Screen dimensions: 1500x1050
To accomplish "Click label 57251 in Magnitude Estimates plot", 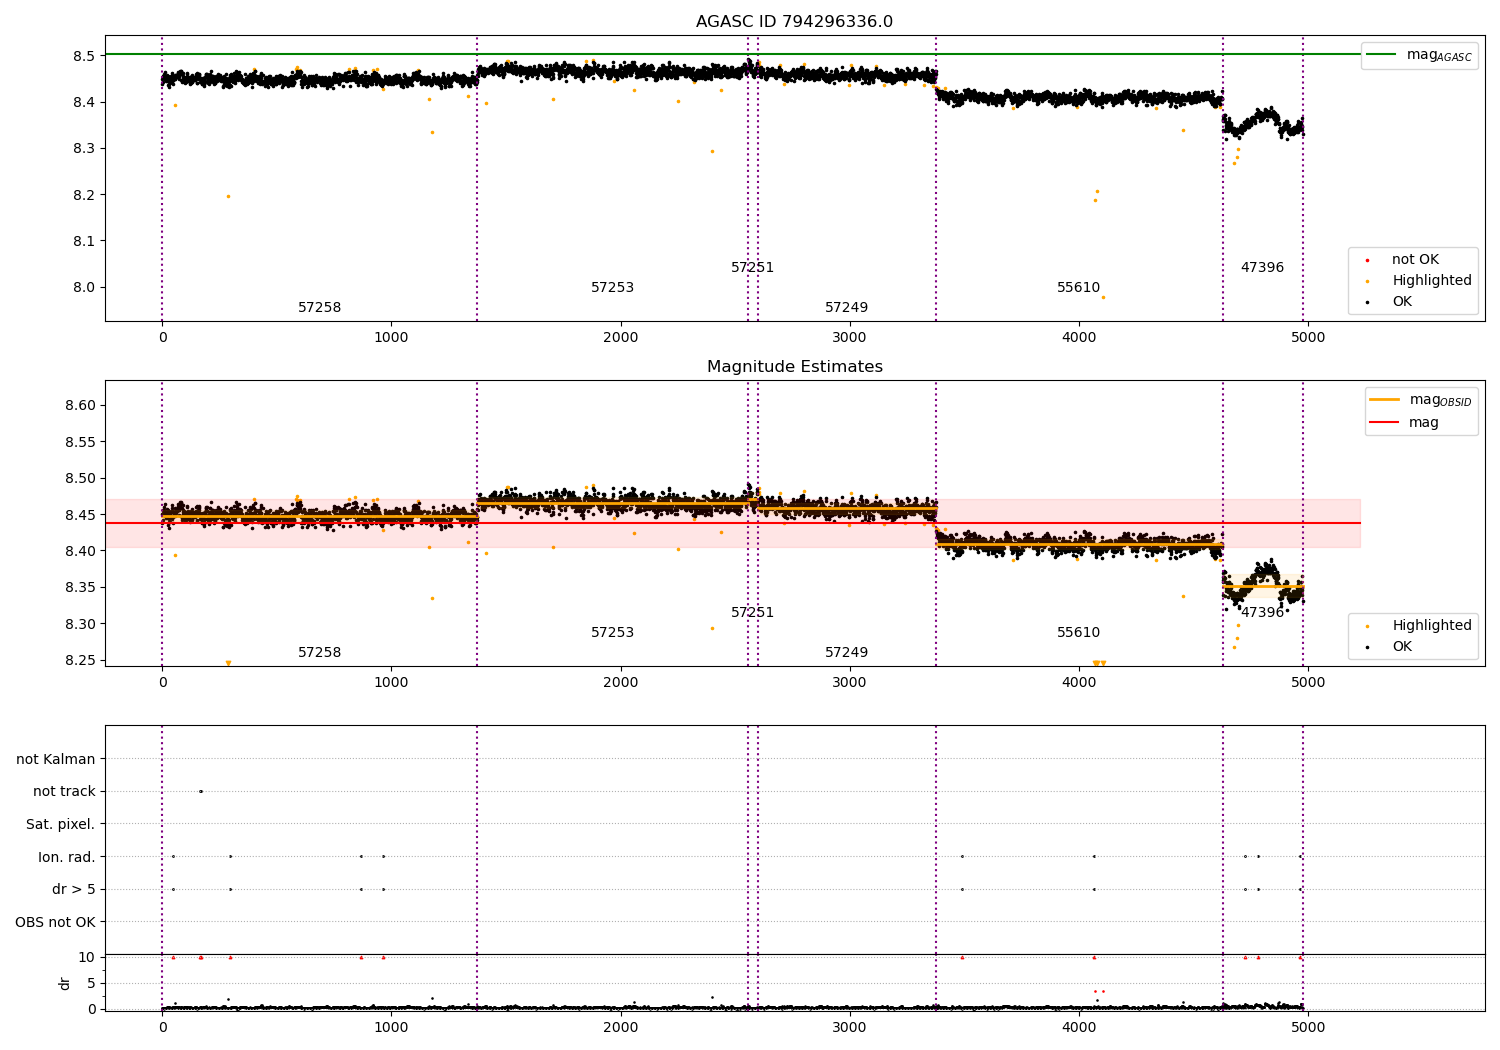I will point(752,613).
